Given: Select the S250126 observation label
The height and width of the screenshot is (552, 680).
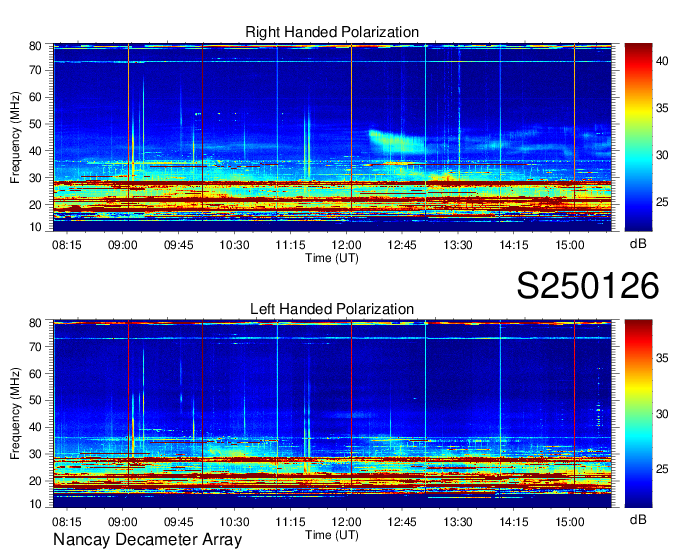Looking at the screenshot, I should click(x=588, y=286).
